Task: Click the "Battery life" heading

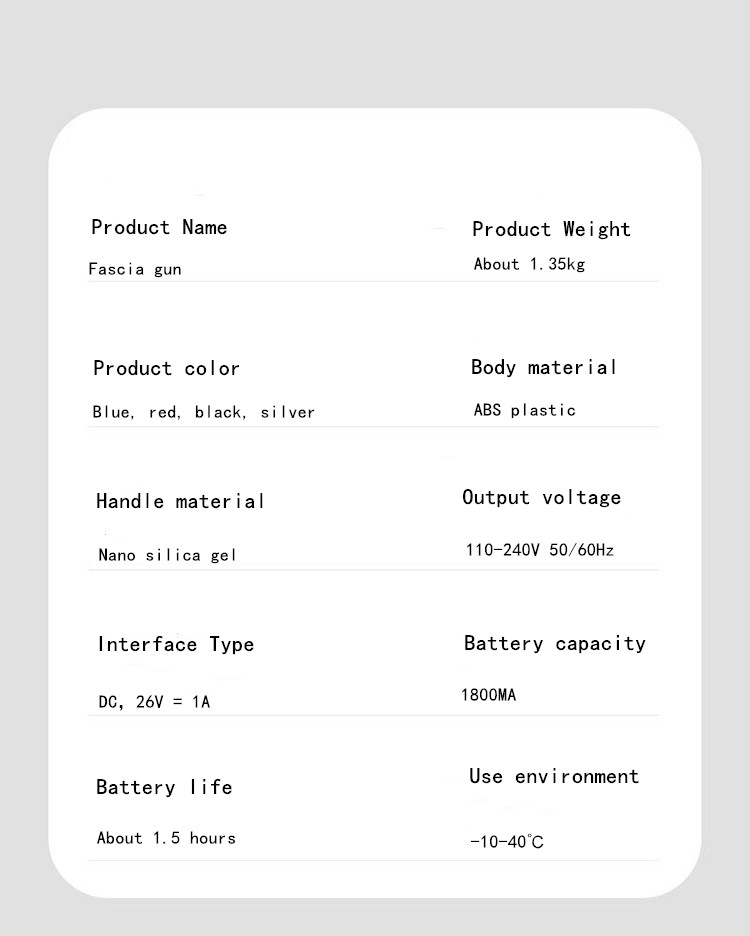Action: 164,788
